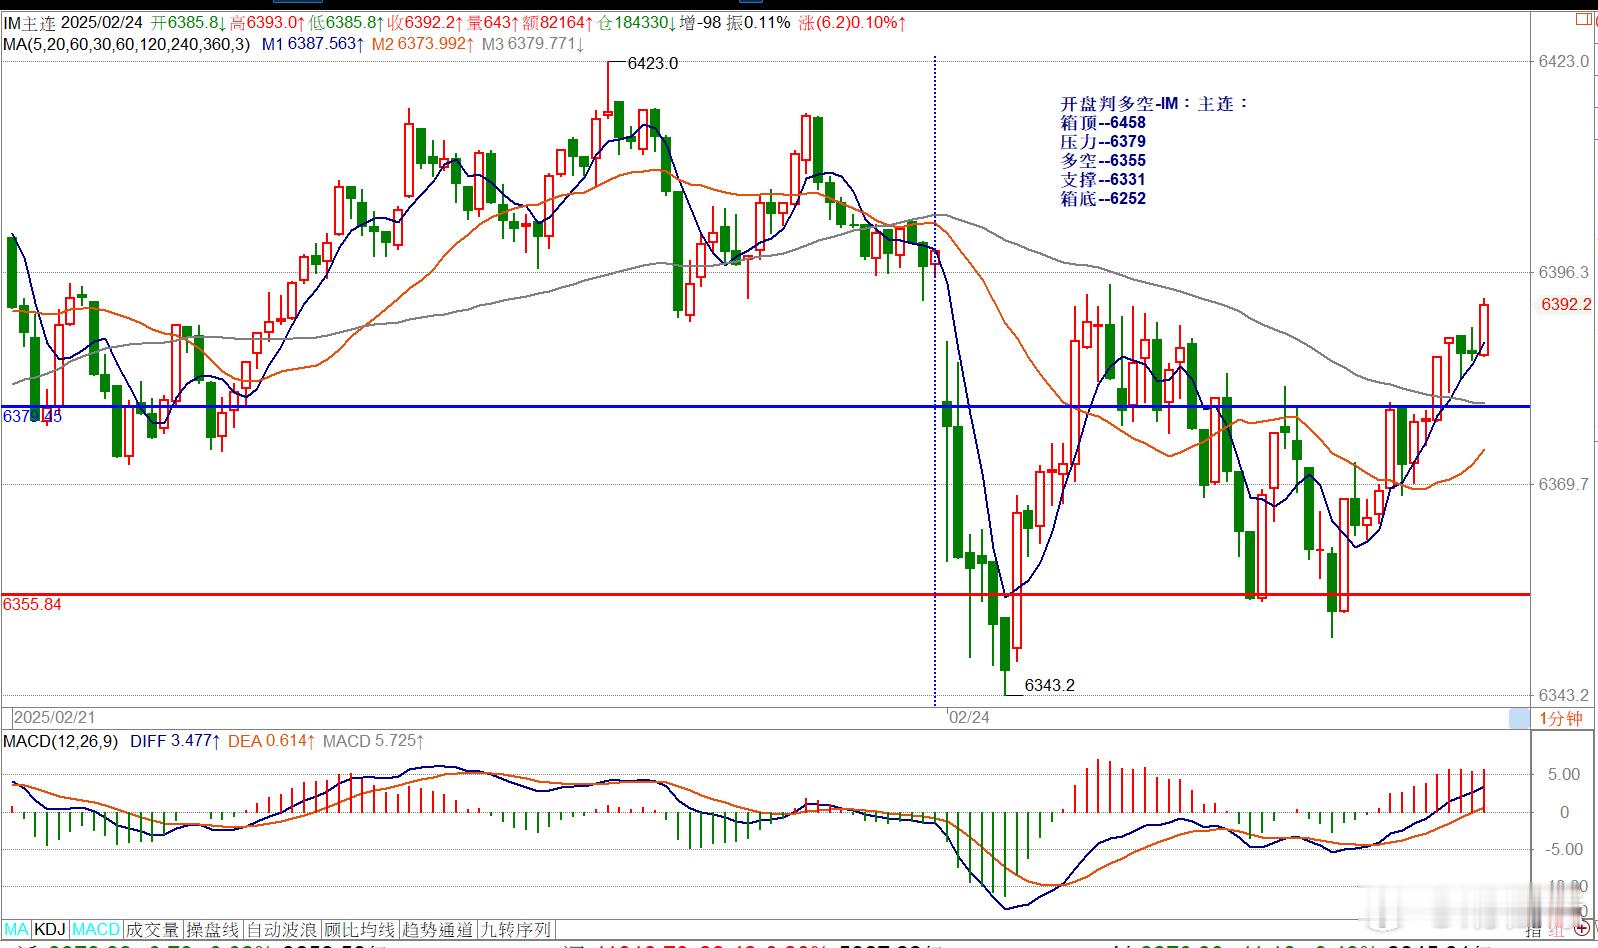Image resolution: width=1598 pixels, height=948 pixels.
Task: Click the 支撑--6331 annotation line
Action: tap(1103, 180)
